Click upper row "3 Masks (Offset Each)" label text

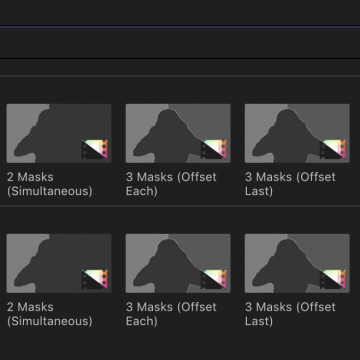(171, 184)
